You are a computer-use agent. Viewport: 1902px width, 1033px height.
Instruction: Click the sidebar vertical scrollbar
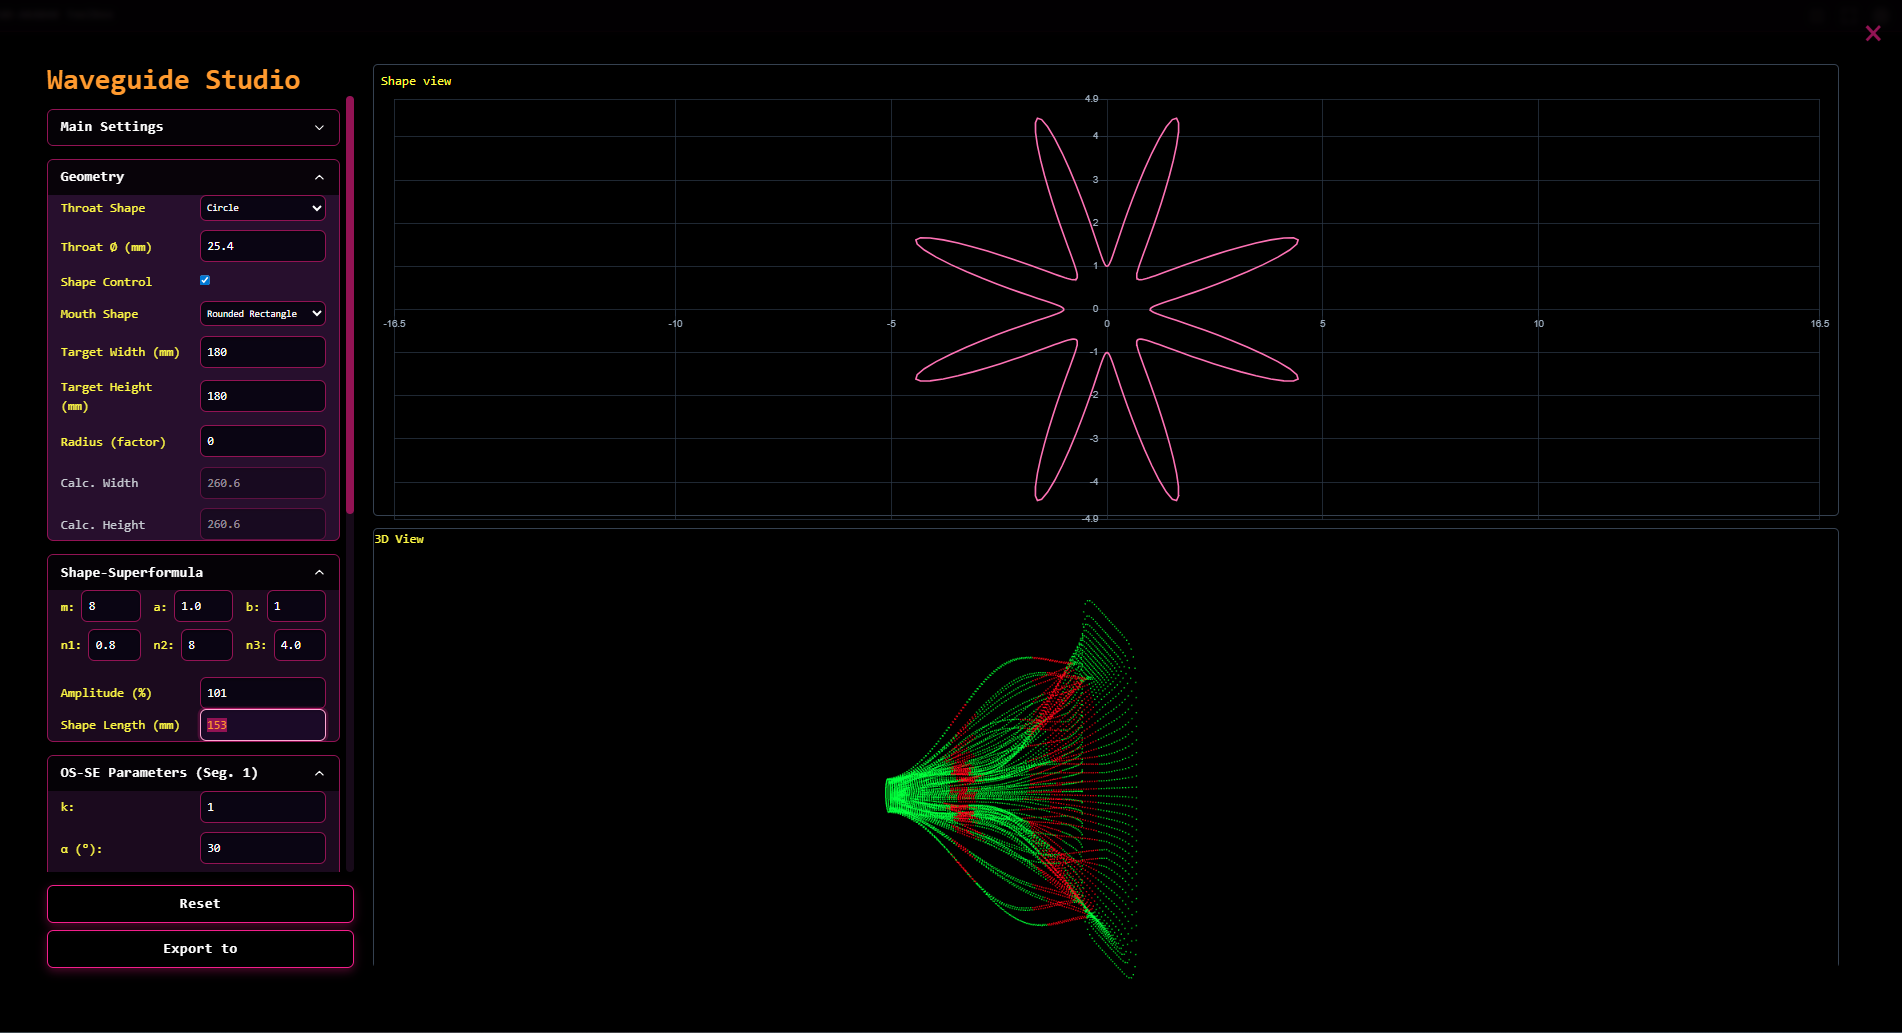coord(350,300)
